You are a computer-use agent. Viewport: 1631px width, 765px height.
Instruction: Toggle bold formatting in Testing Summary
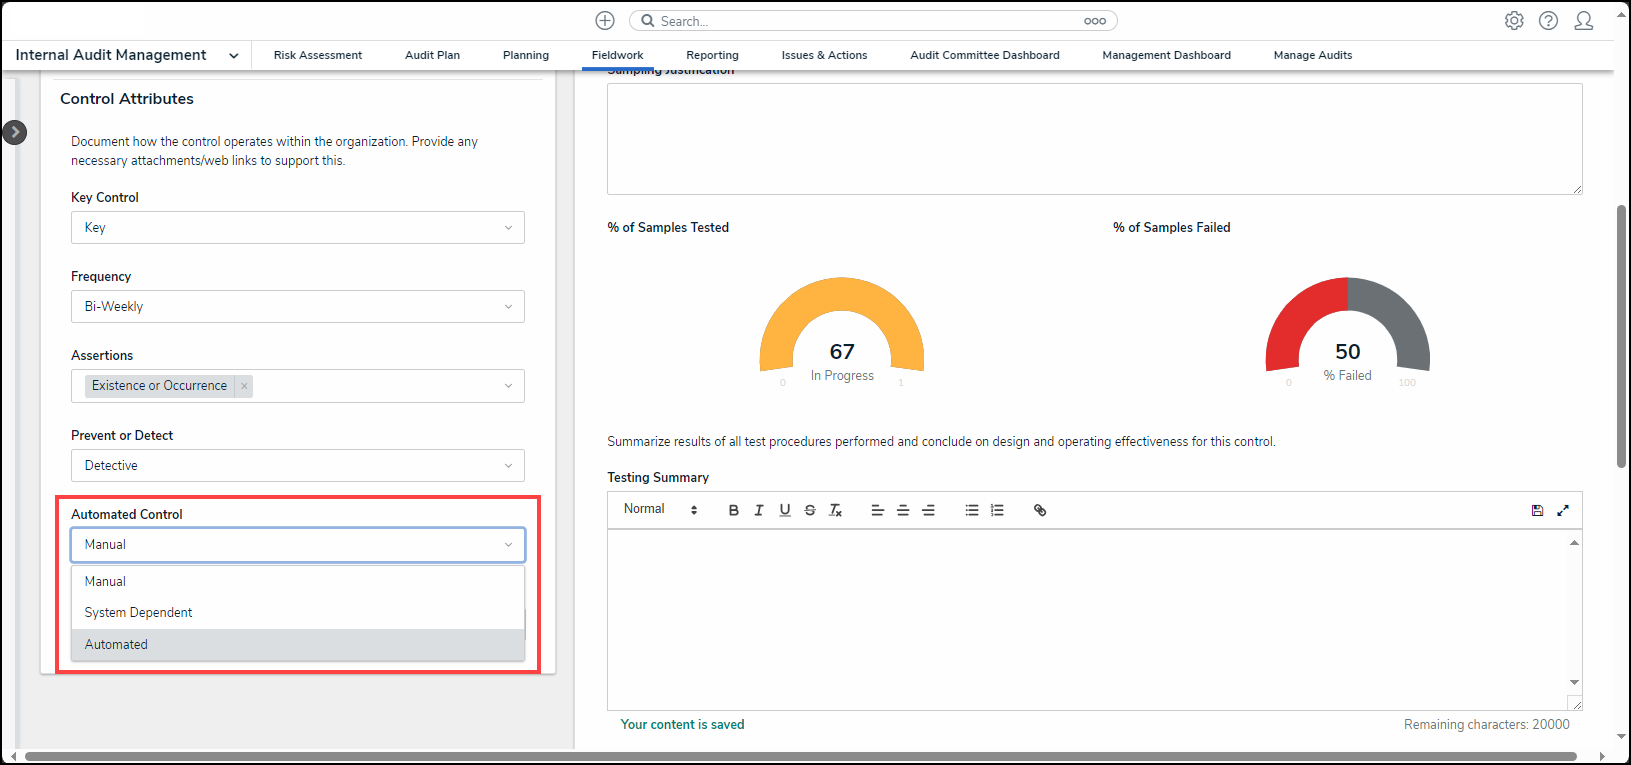[733, 510]
